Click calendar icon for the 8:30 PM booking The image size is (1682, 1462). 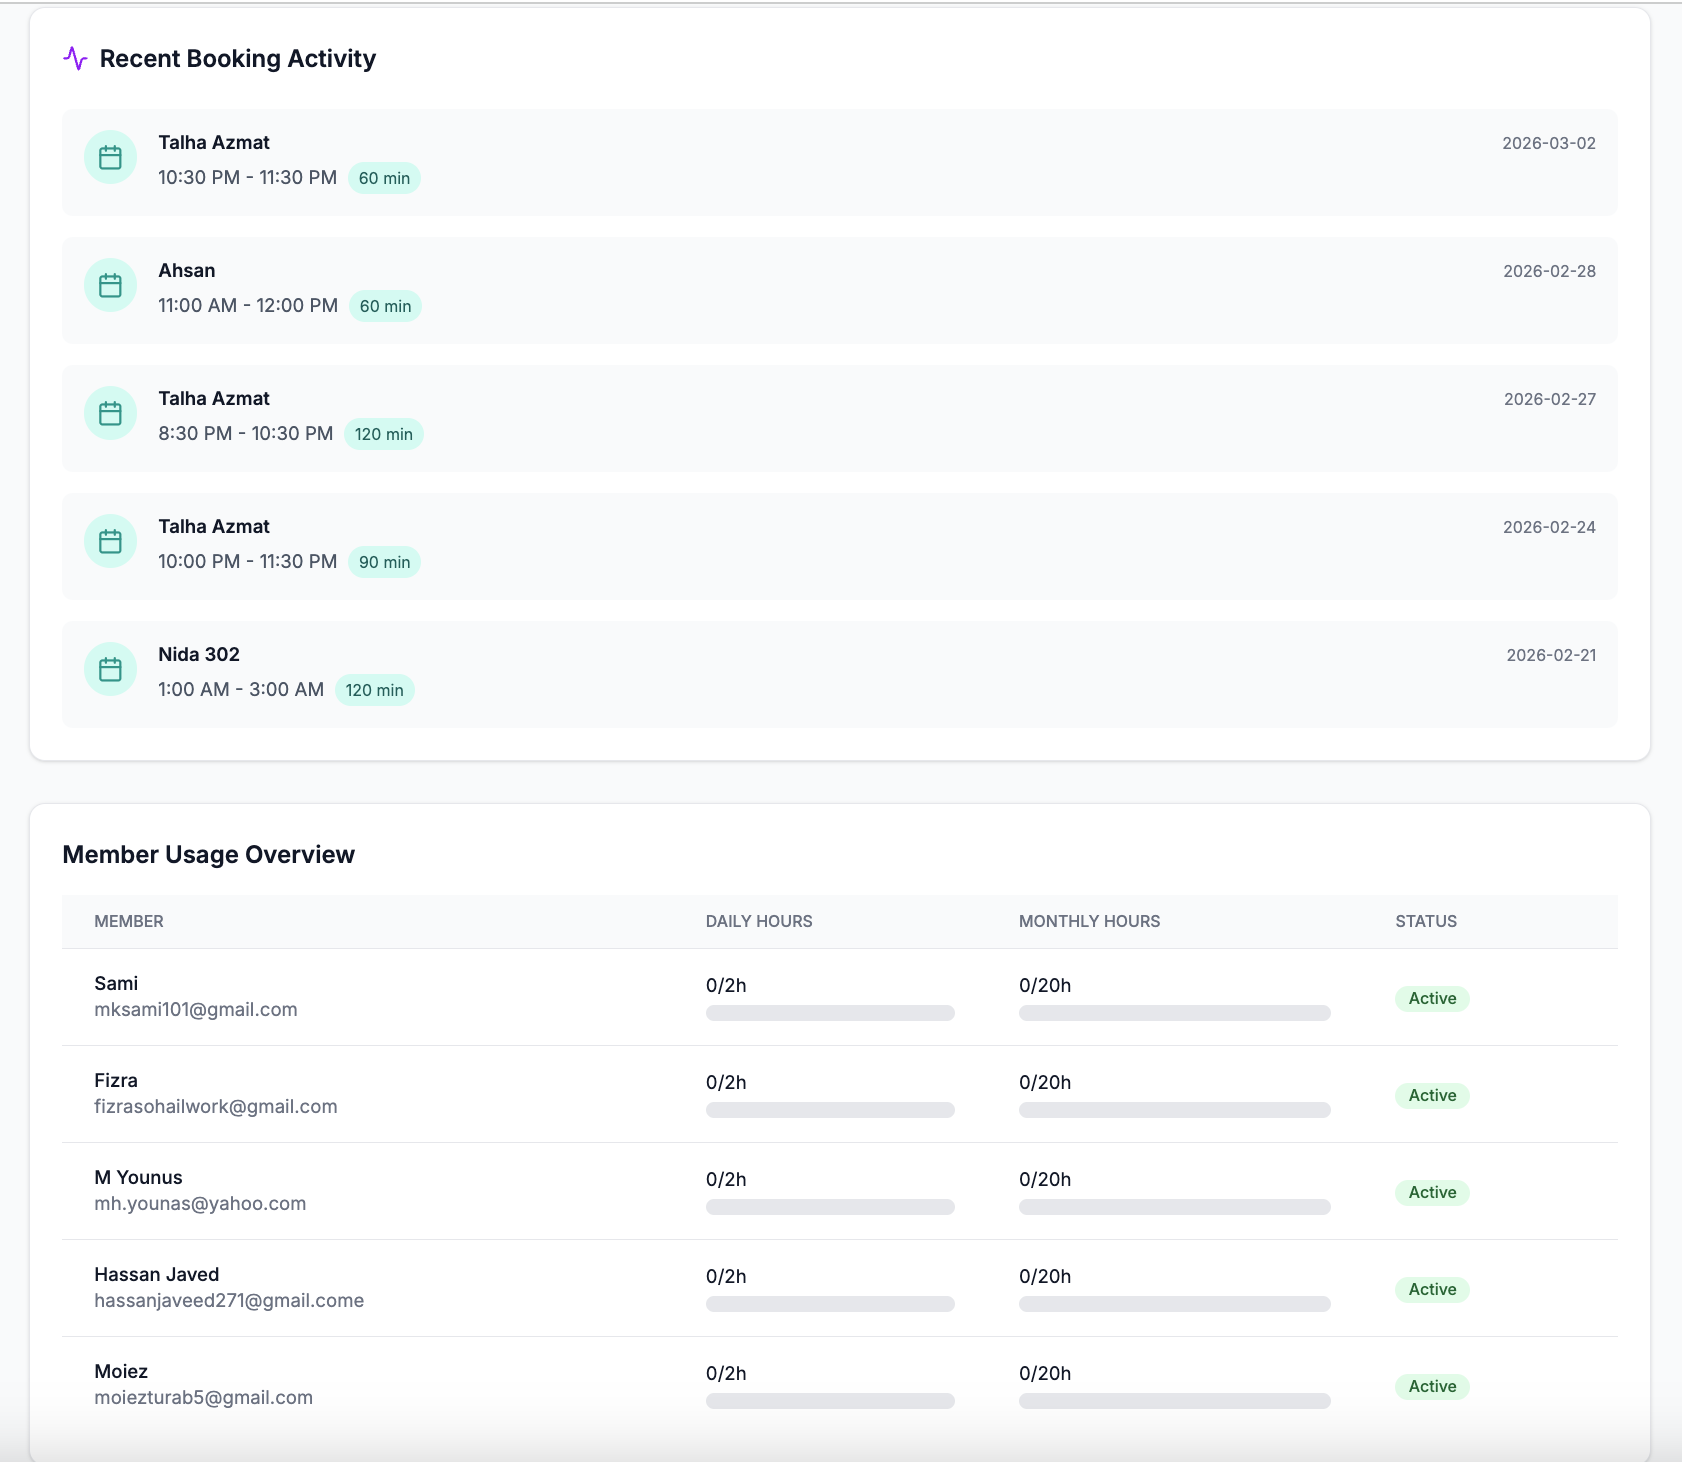pos(110,414)
